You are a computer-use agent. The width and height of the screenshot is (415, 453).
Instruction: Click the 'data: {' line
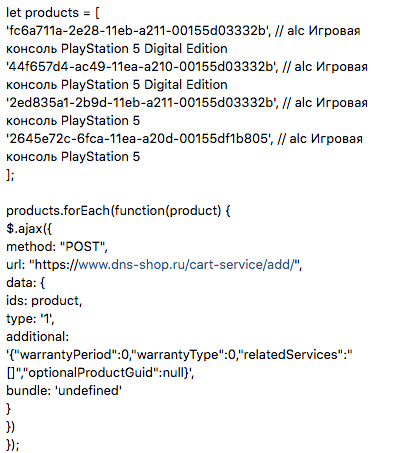[x=25, y=283]
